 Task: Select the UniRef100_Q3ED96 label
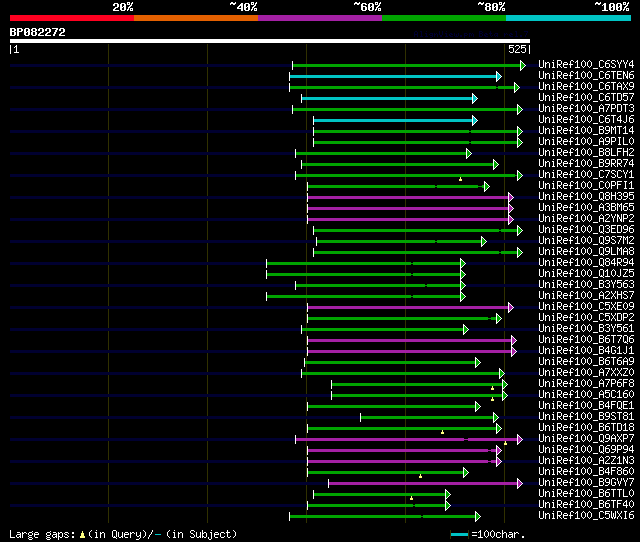tap(586, 230)
